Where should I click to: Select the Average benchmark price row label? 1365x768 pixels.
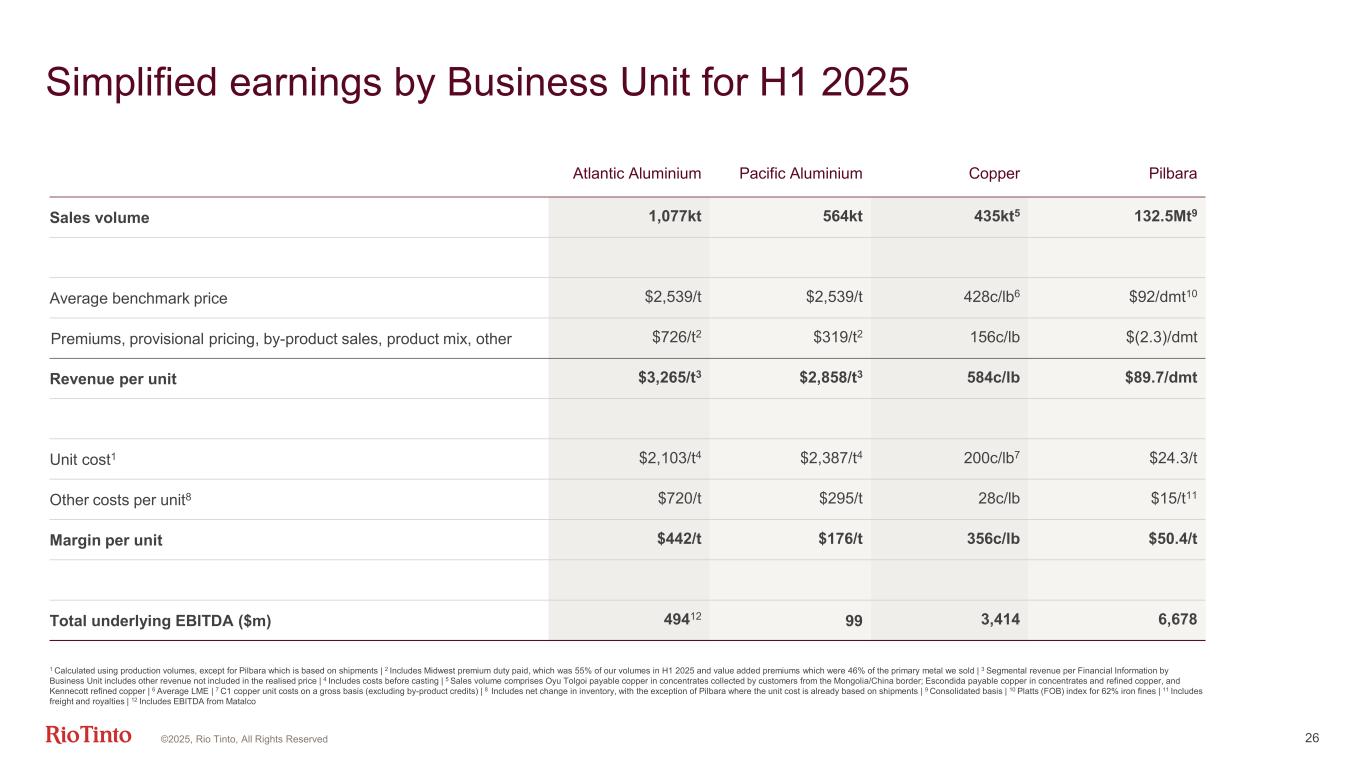138,298
